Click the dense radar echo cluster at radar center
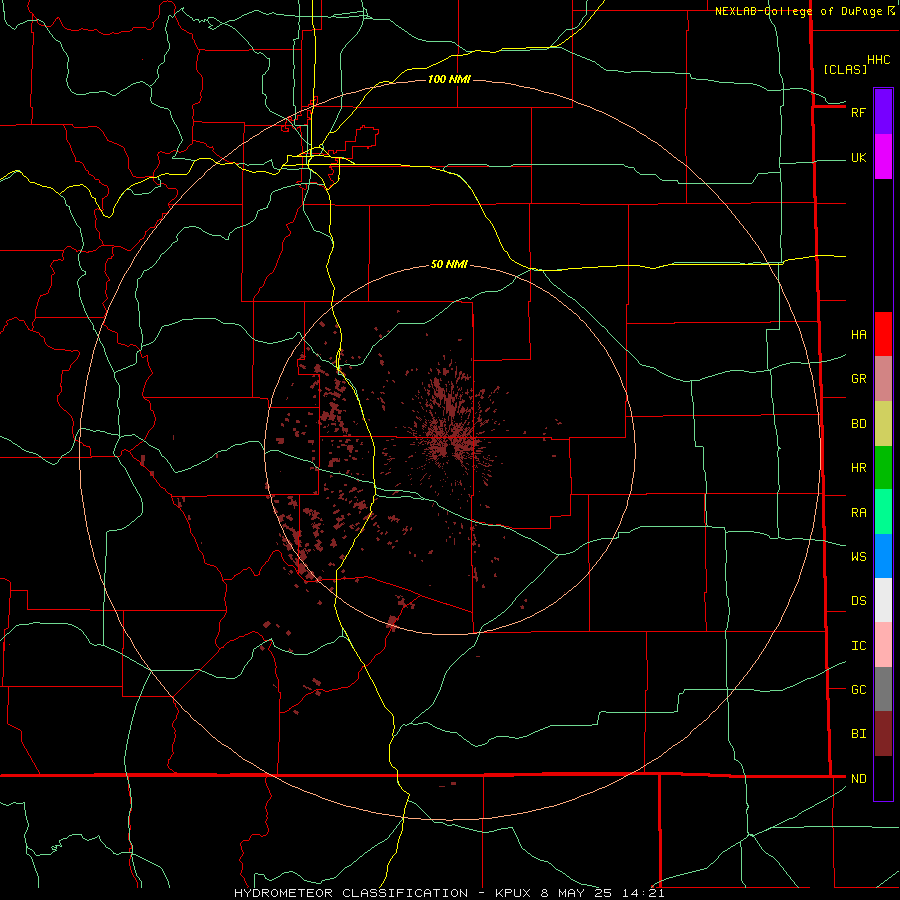900x900 pixels. point(452,439)
